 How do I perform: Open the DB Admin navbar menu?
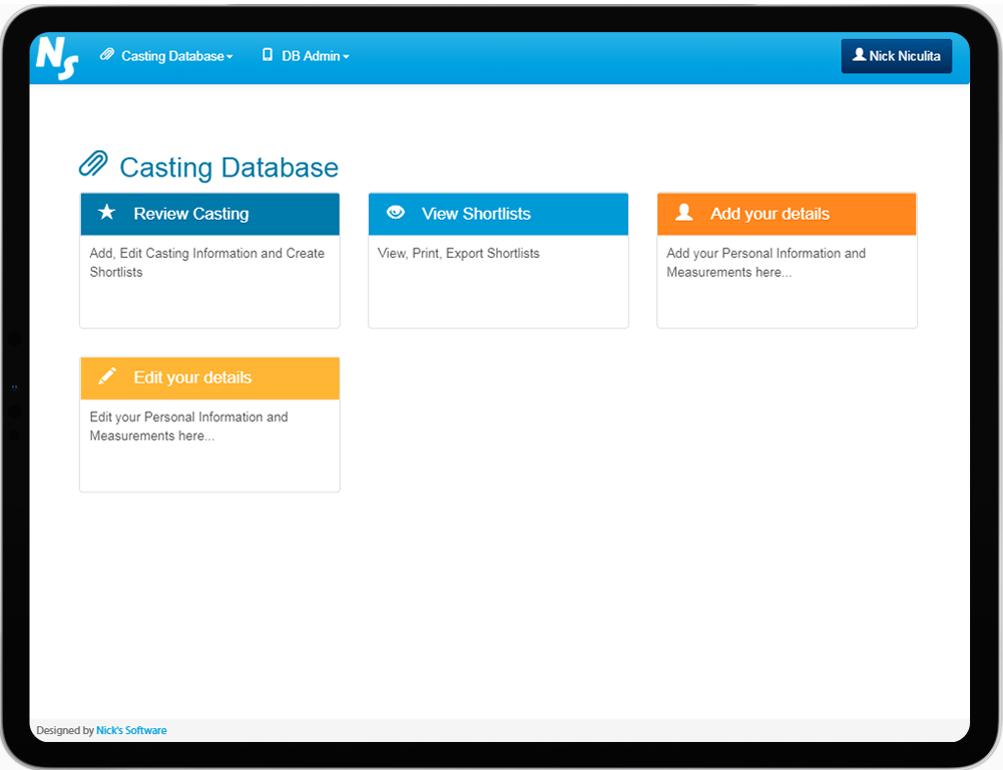tap(311, 56)
